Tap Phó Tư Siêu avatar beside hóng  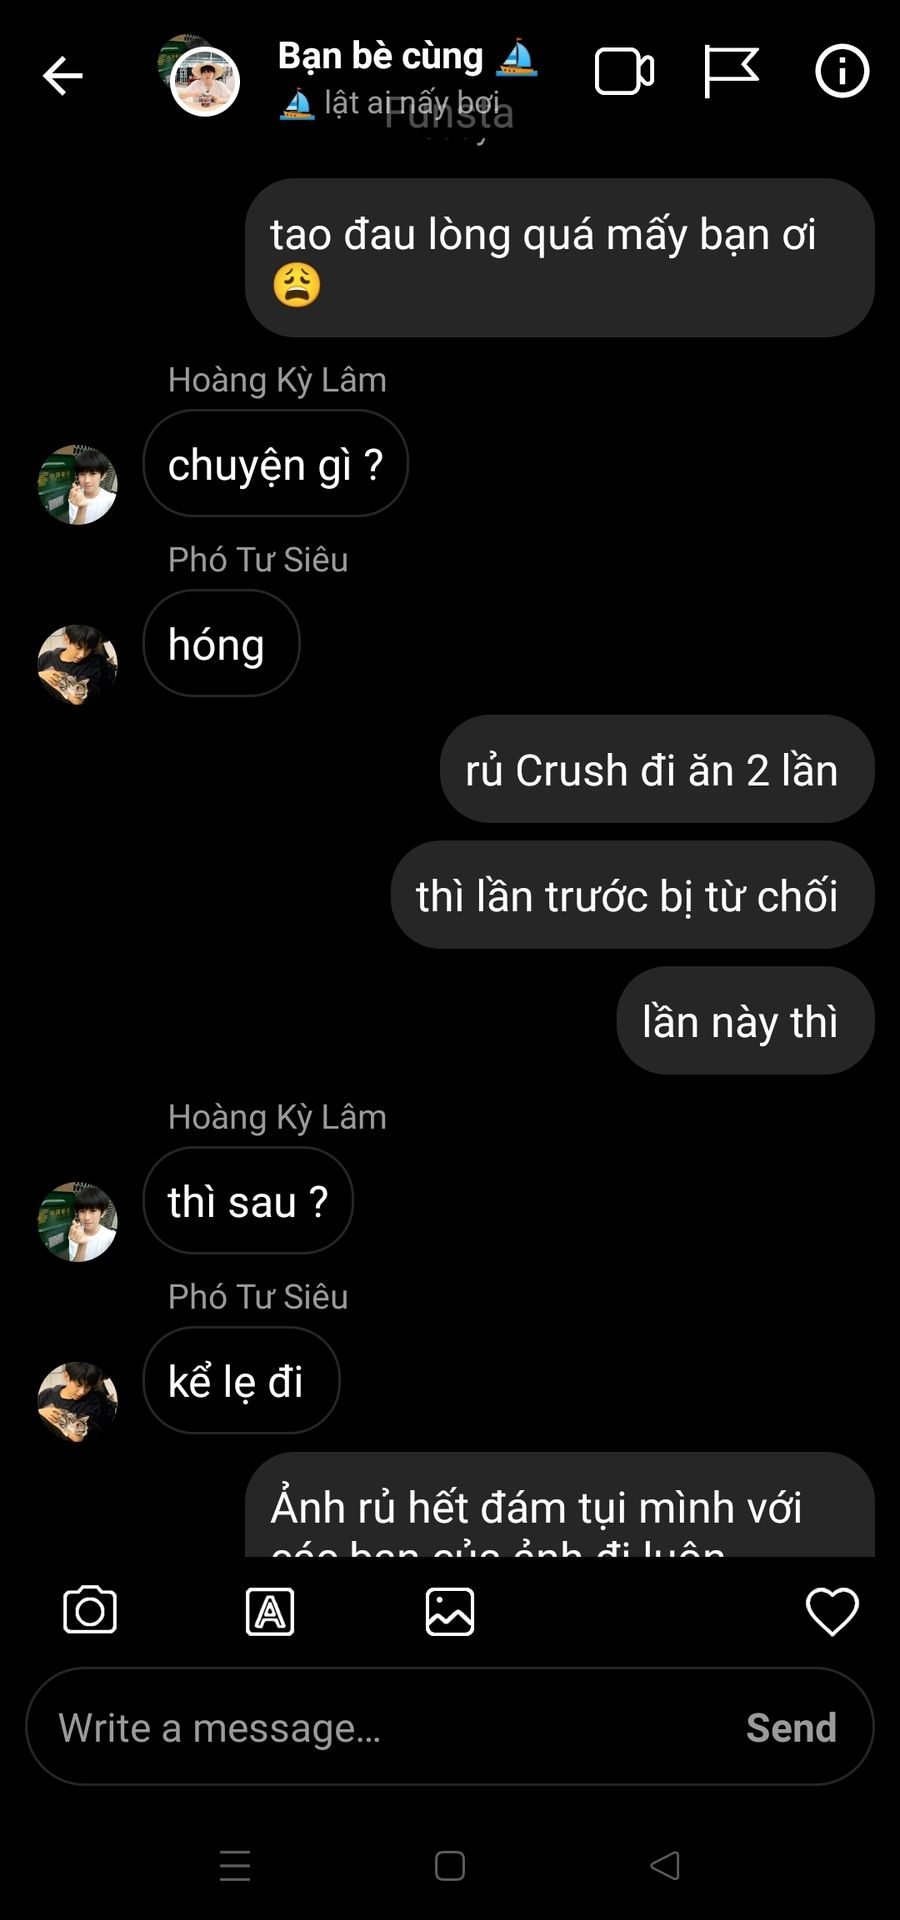tap(77, 665)
